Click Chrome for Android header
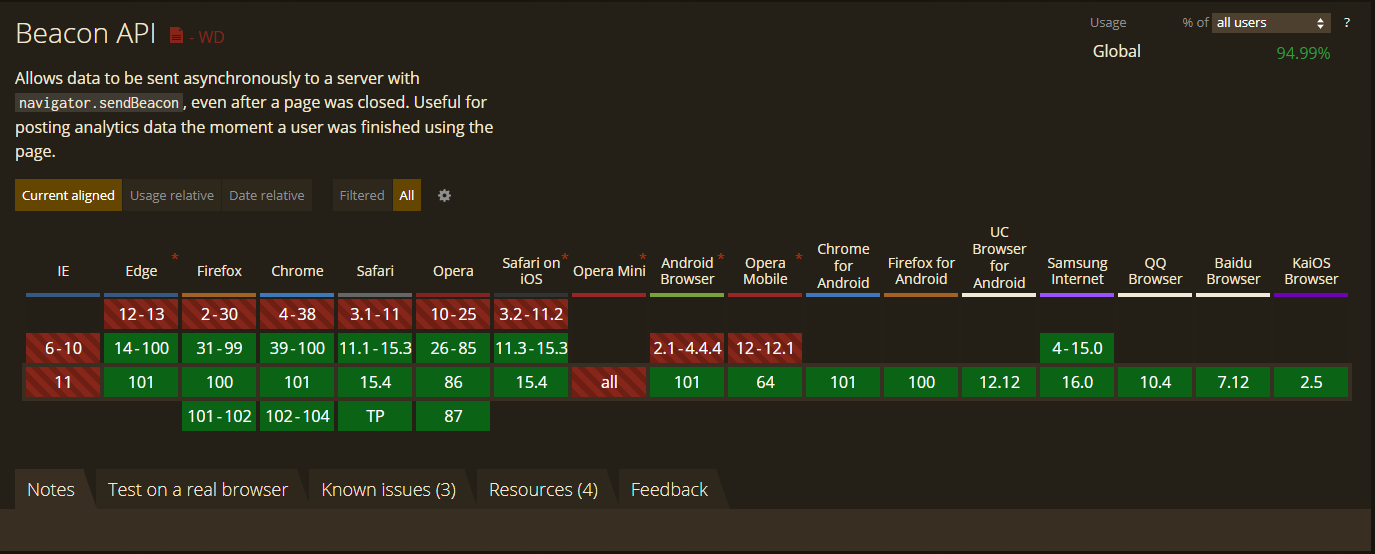Screen dimensions: 1375x554 tap(843, 266)
